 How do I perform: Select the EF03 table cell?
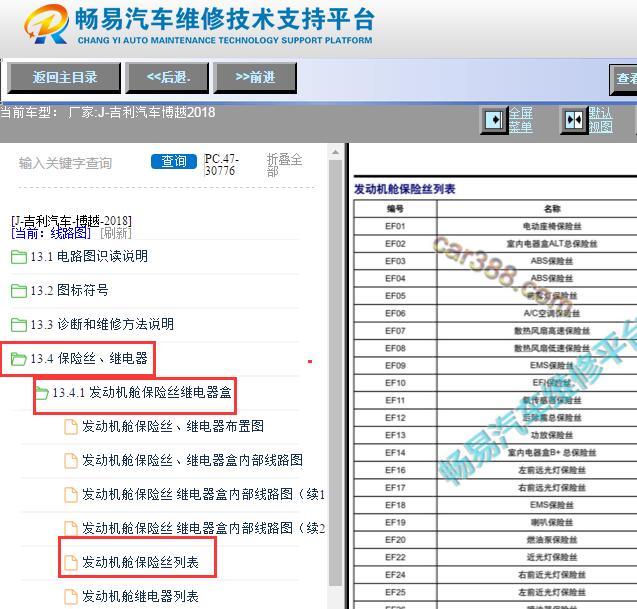coord(395,261)
